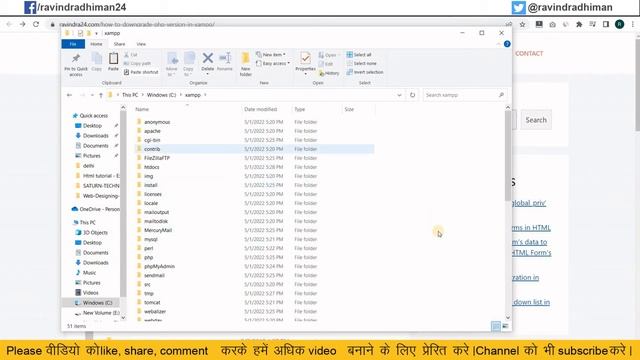Click Windows (C:) in the breadcrumb
Viewport: 640px width, 360px height.
click(x=161, y=95)
